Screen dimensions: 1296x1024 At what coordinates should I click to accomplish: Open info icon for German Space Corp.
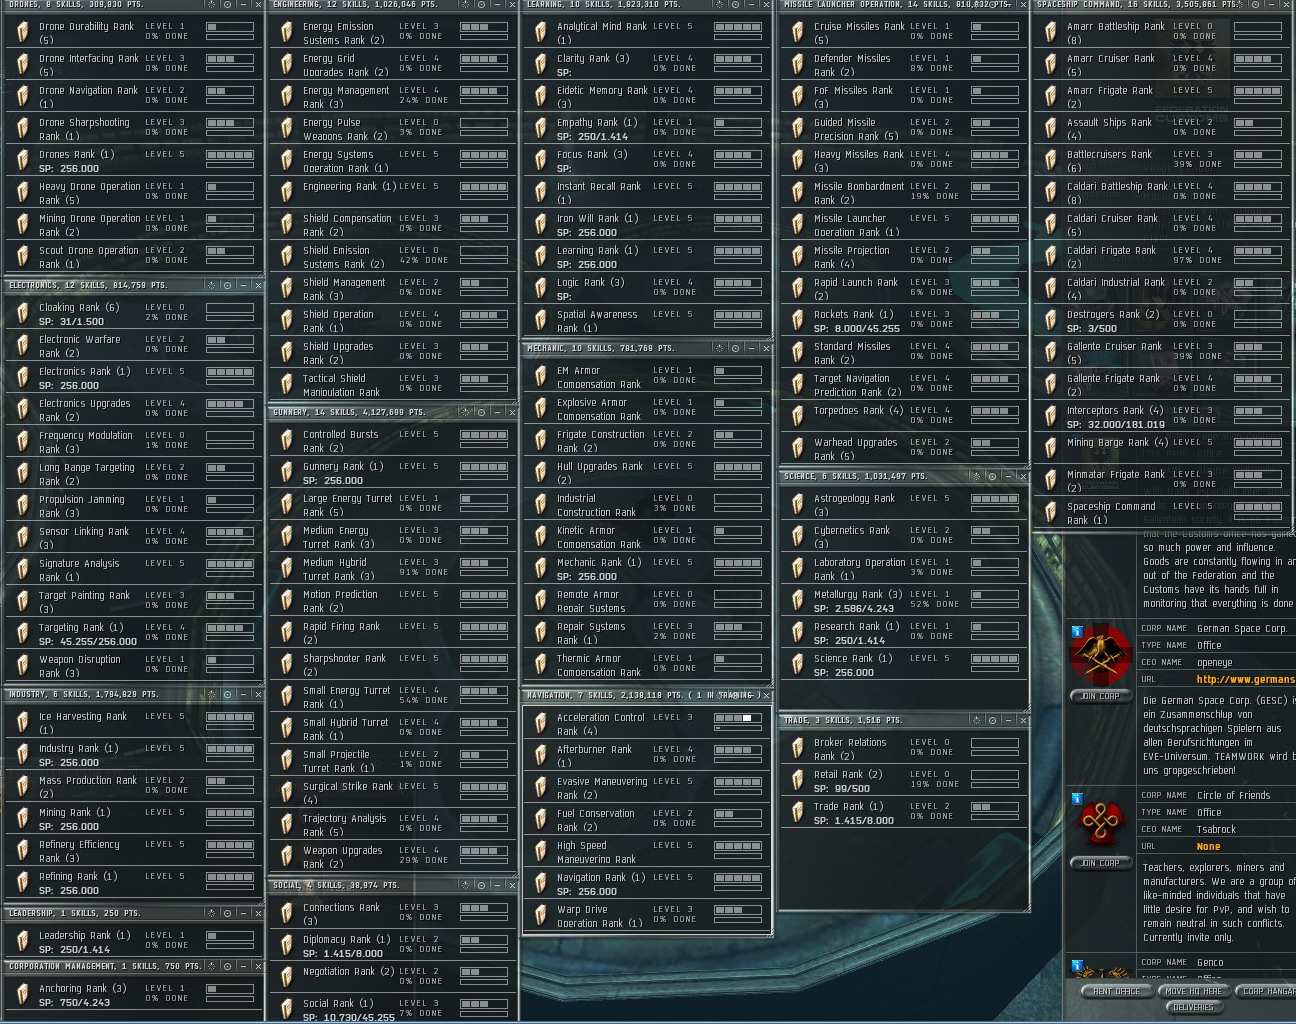click(1077, 631)
